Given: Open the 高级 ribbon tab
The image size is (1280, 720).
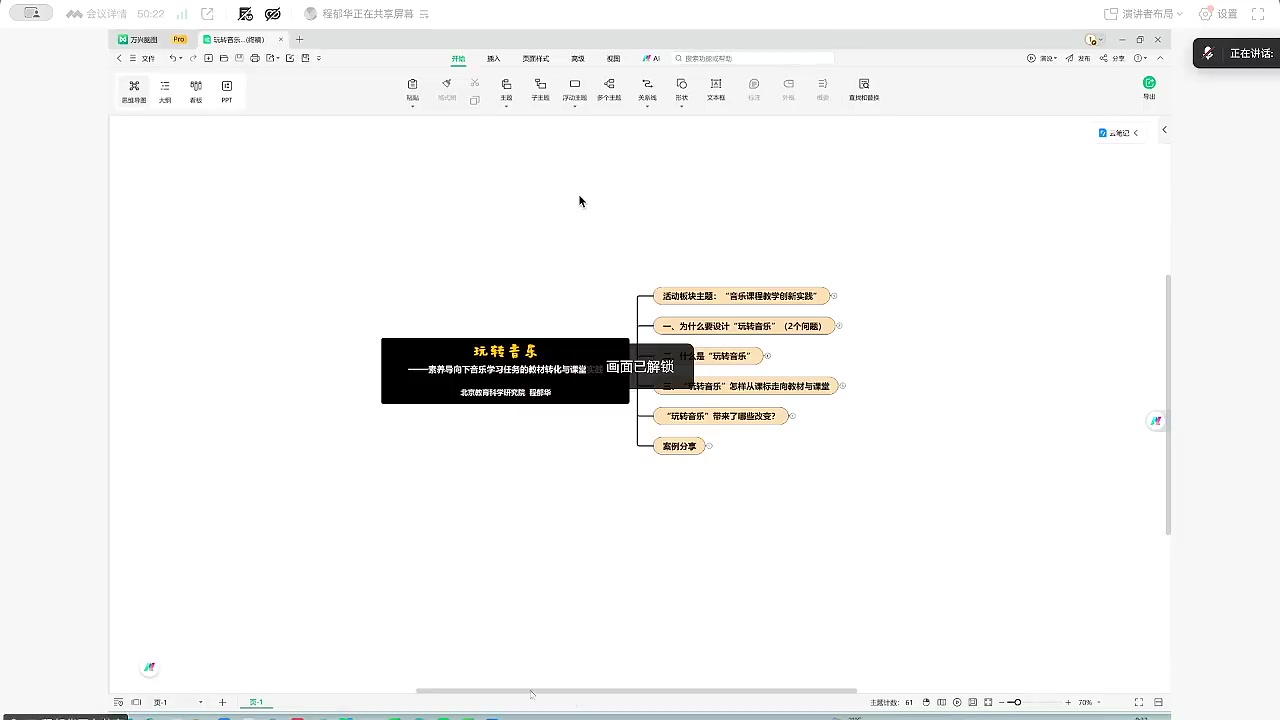Looking at the screenshot, I should (x=577, y=58).
